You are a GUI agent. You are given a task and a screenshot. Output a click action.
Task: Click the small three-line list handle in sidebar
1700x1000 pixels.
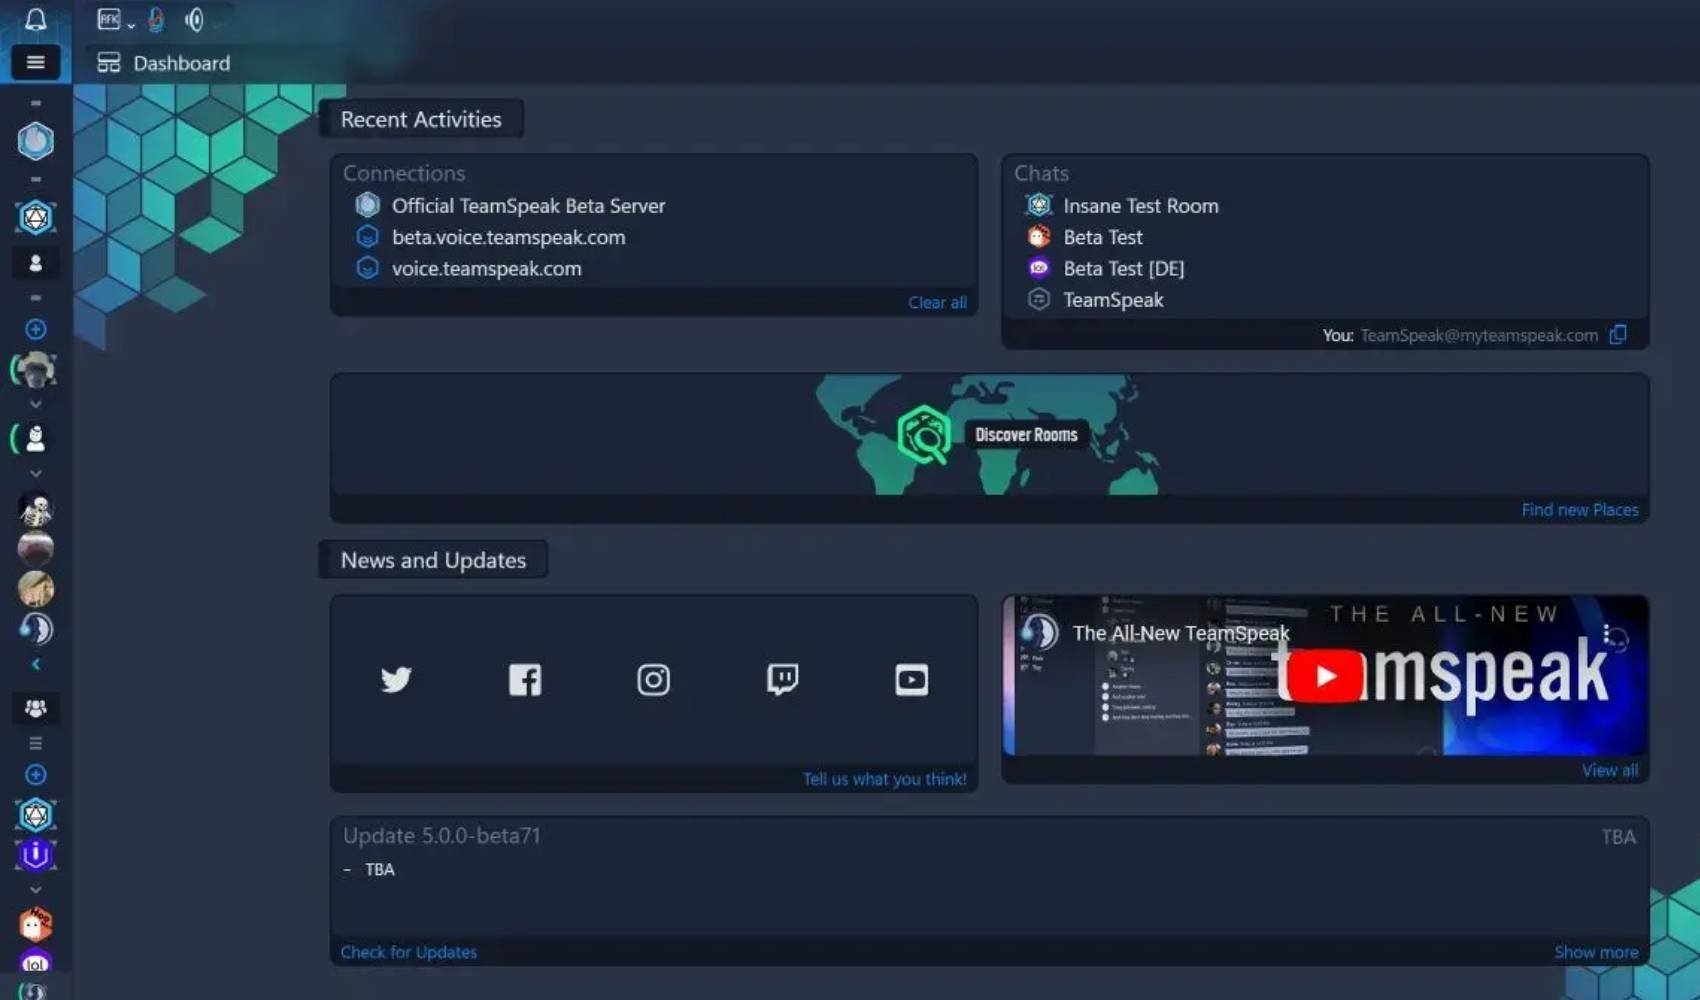(x=35, y=743)
